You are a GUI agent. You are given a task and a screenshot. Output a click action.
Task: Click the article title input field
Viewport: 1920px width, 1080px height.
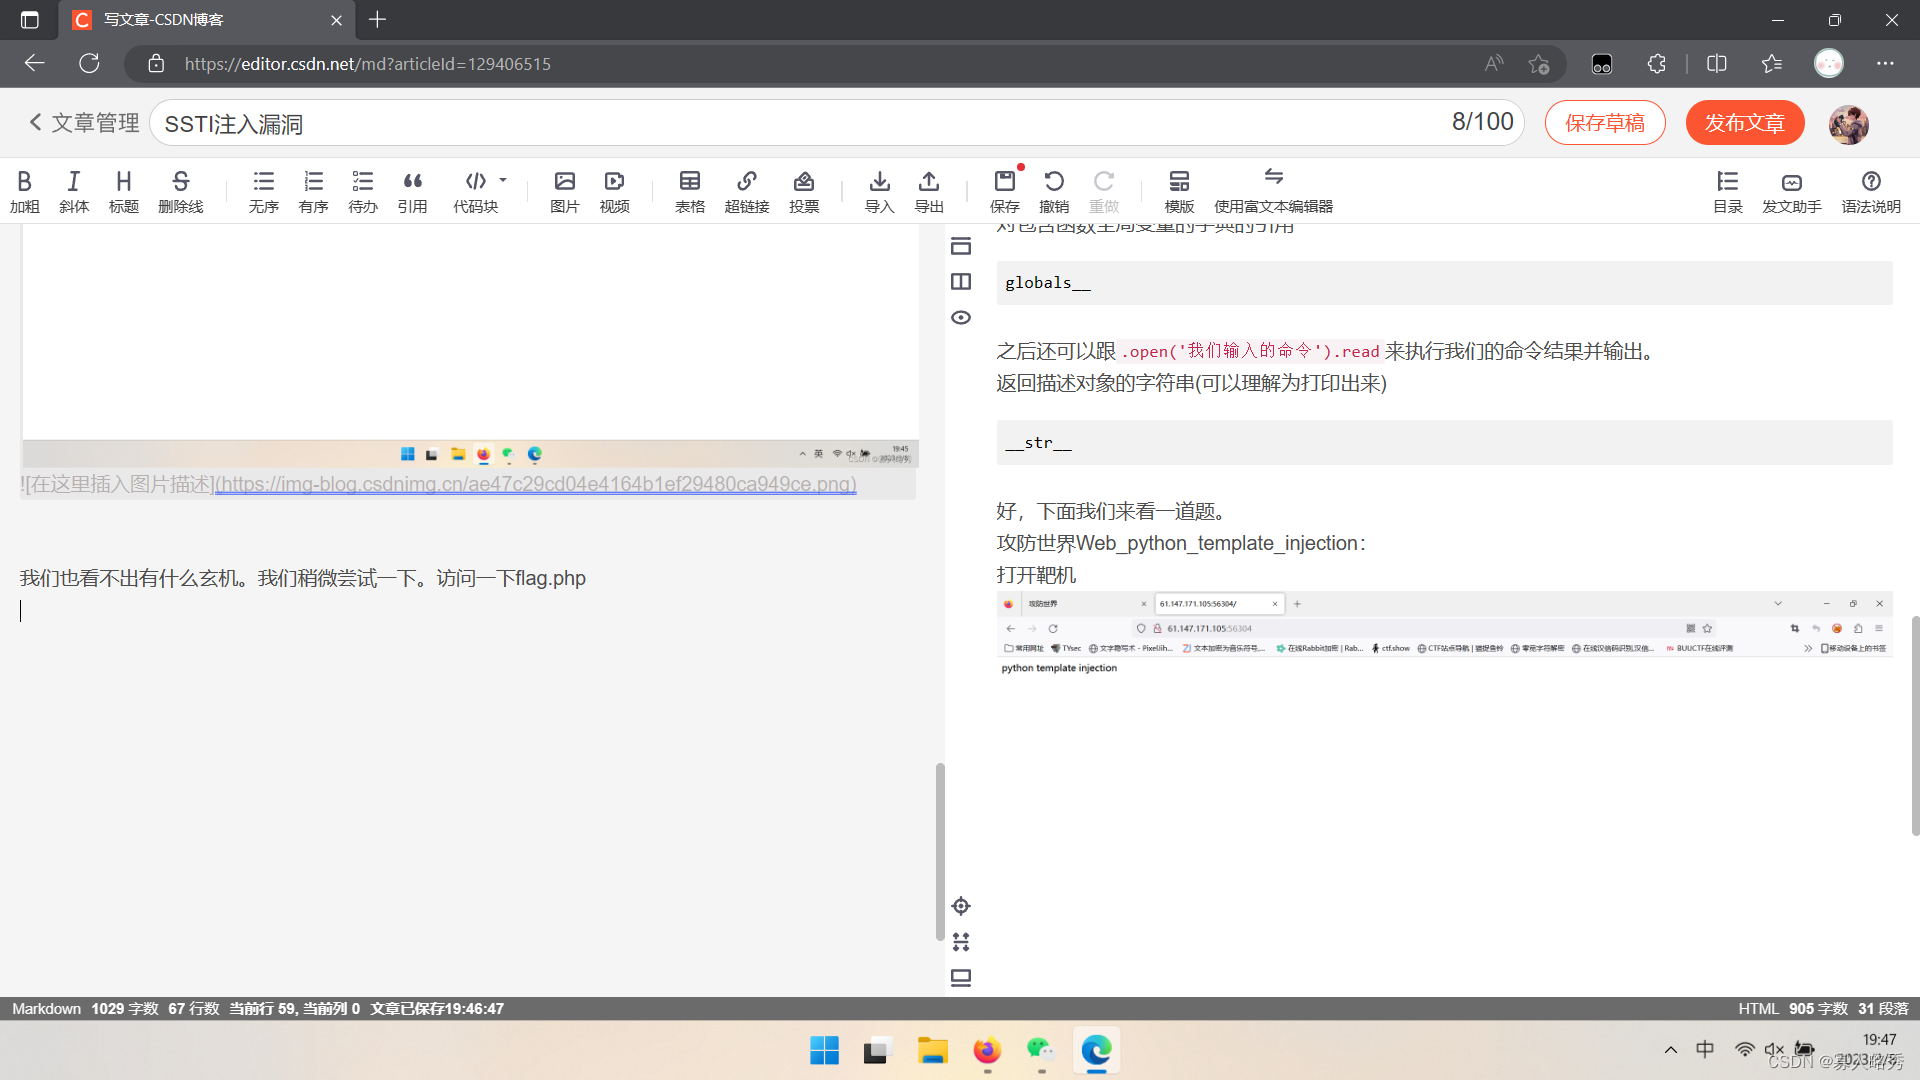[800, 123]
